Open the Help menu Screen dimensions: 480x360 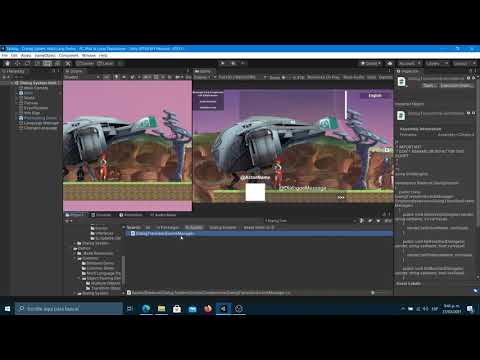pos(103,55)
